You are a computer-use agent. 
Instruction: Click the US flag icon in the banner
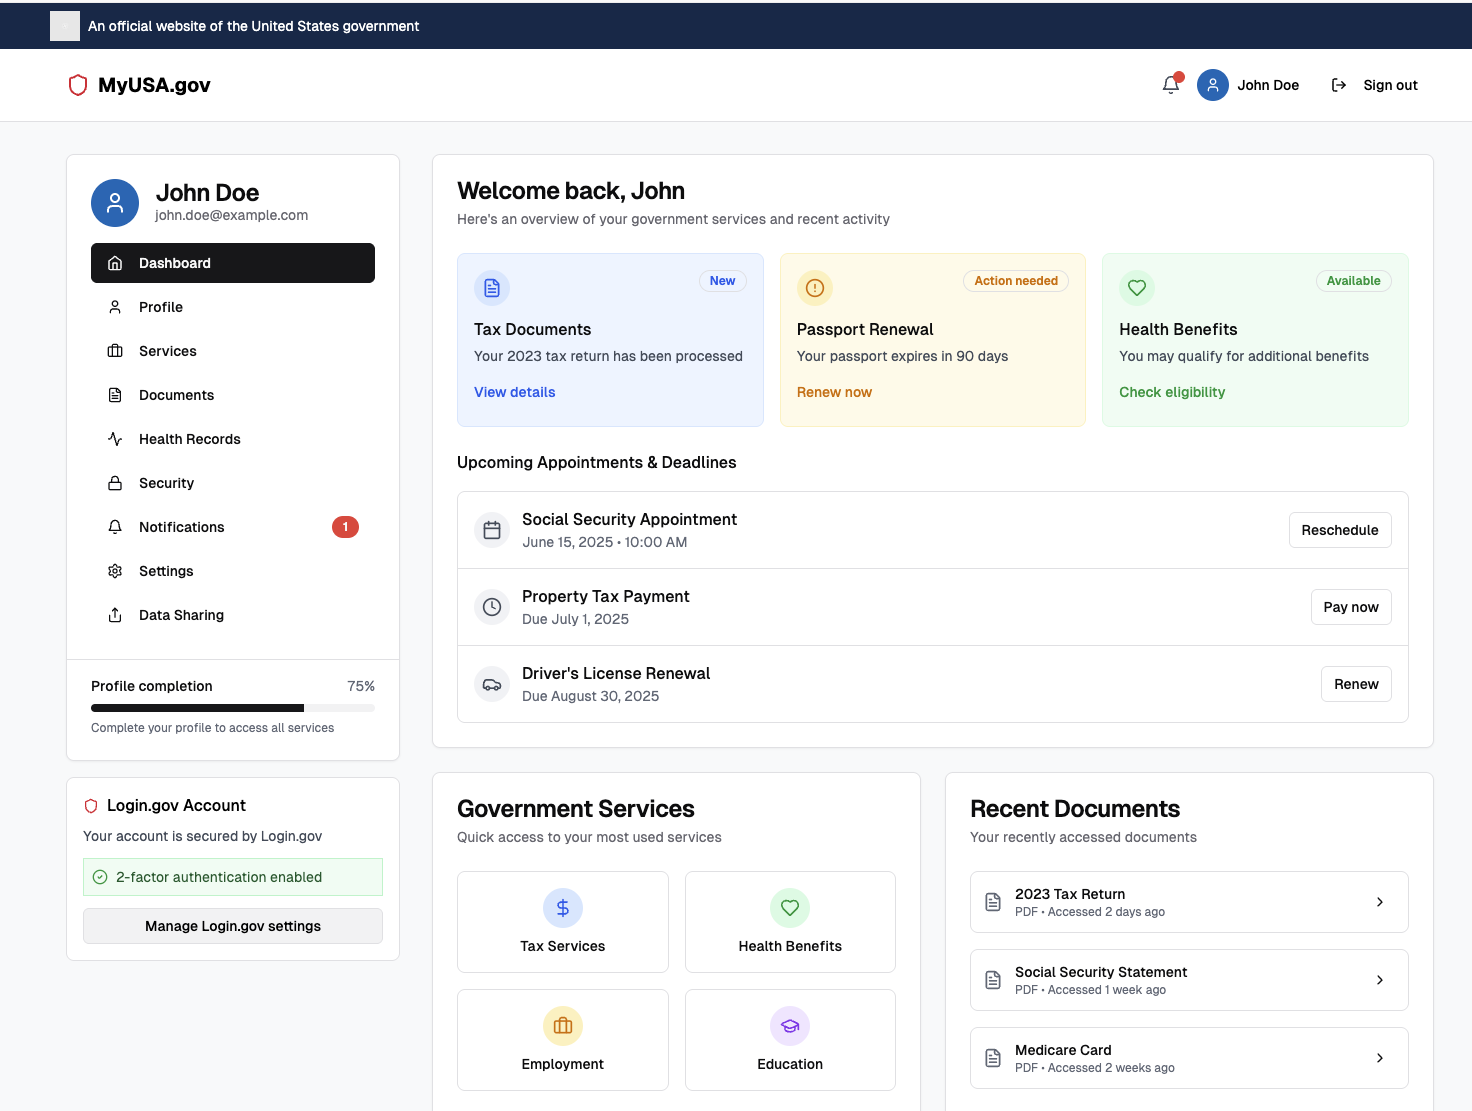tap(65, 26)
